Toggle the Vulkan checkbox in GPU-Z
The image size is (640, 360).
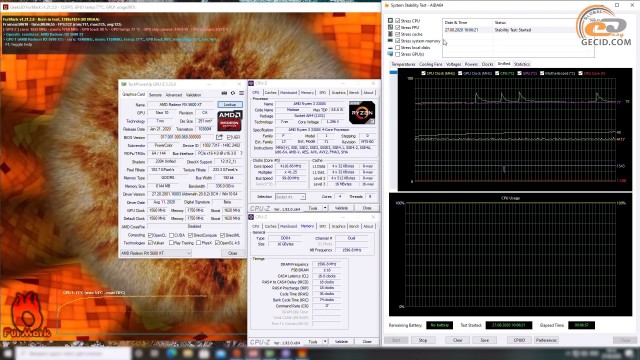[x=150, y=243]
